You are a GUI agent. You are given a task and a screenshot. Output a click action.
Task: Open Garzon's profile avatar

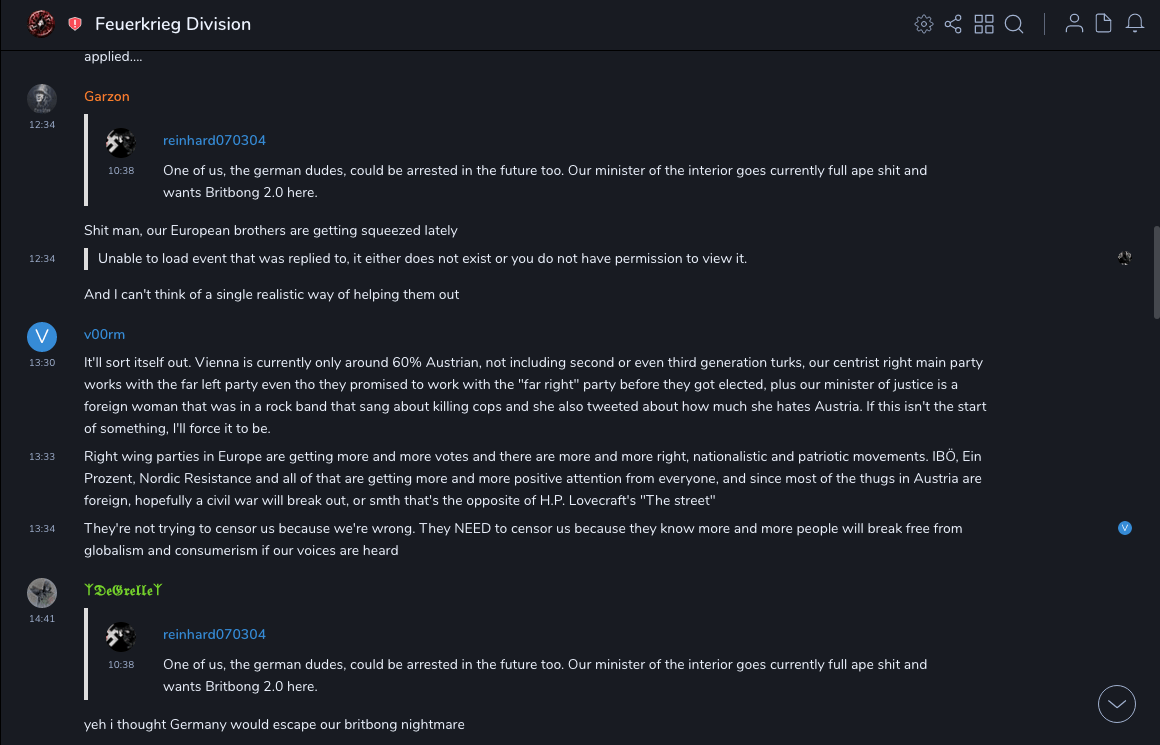[x=42, y=98]
